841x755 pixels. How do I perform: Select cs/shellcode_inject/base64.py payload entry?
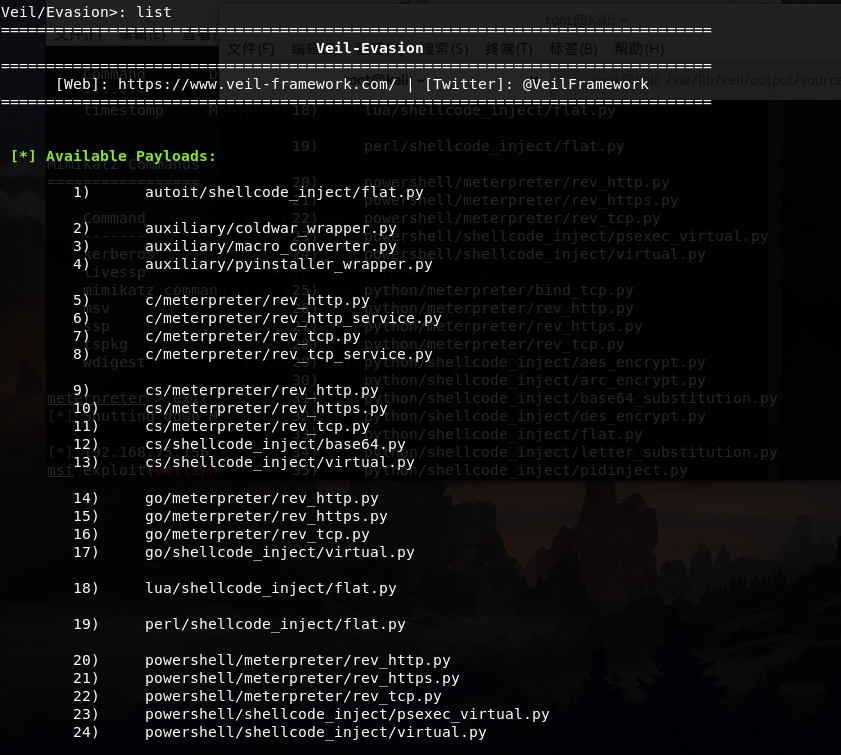pos(275,444)
